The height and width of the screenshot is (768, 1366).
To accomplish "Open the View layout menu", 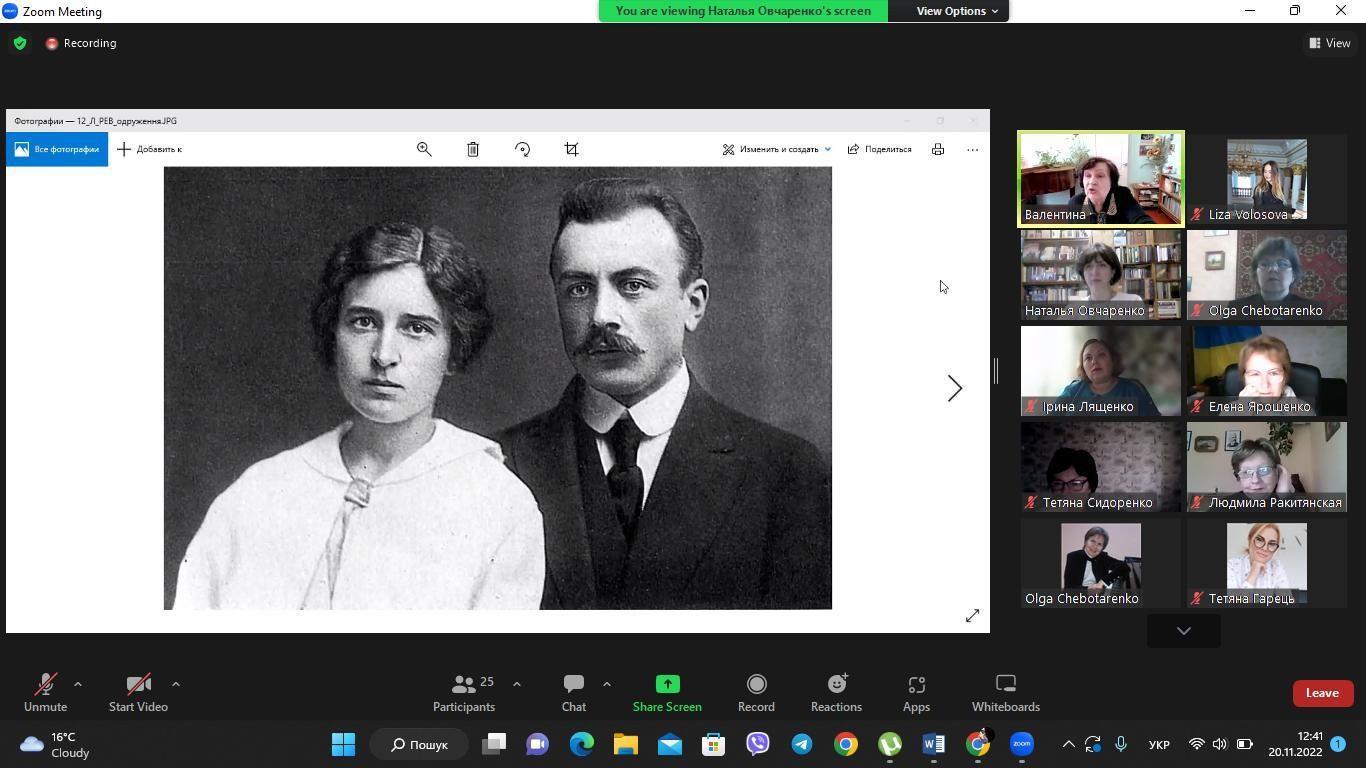I will click(1330, 43).
